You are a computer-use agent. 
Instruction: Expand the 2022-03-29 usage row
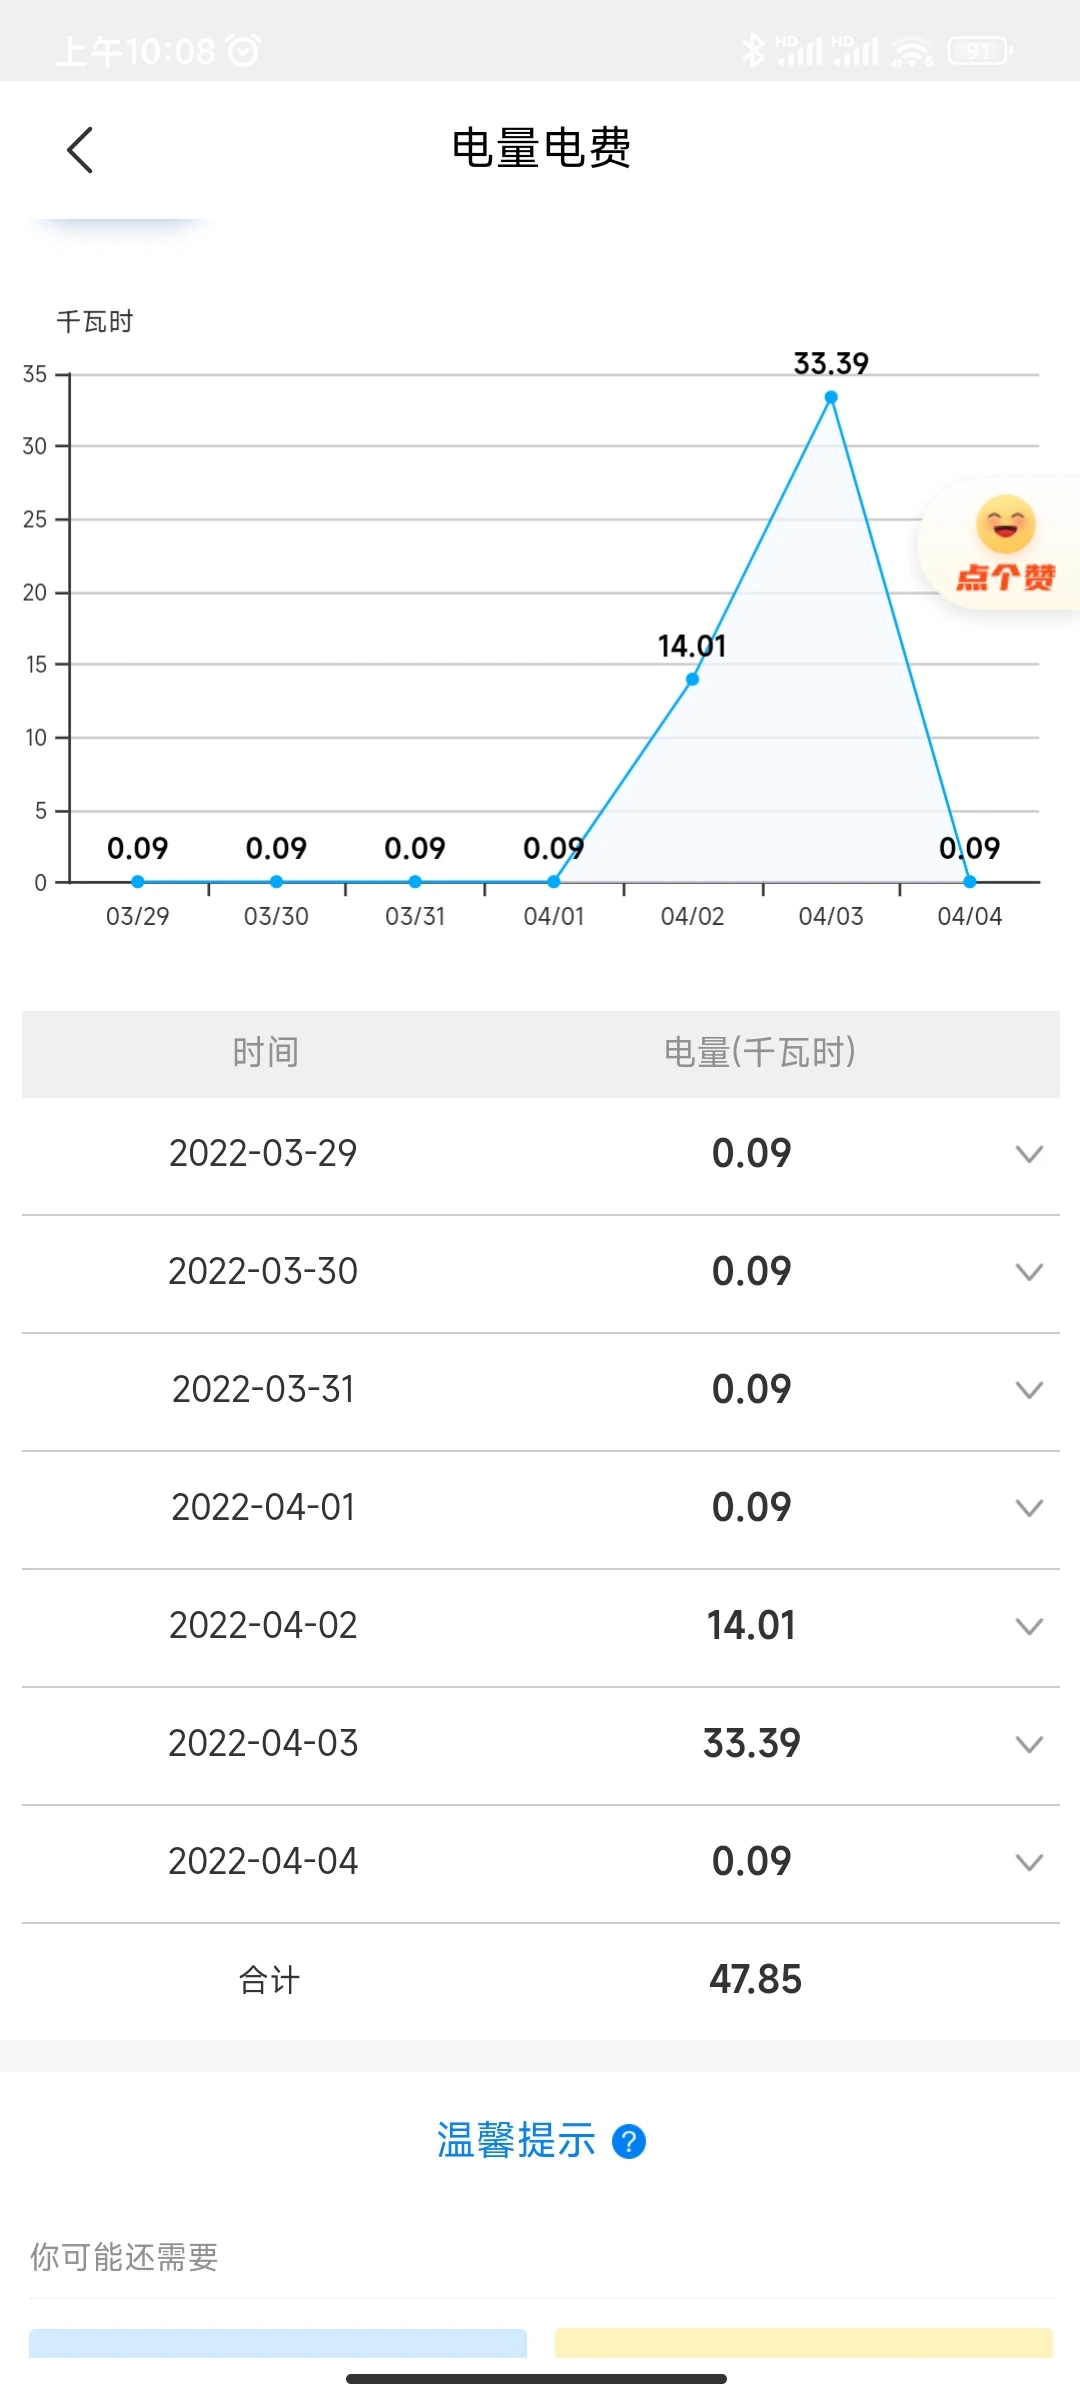click(1029, 1154)
